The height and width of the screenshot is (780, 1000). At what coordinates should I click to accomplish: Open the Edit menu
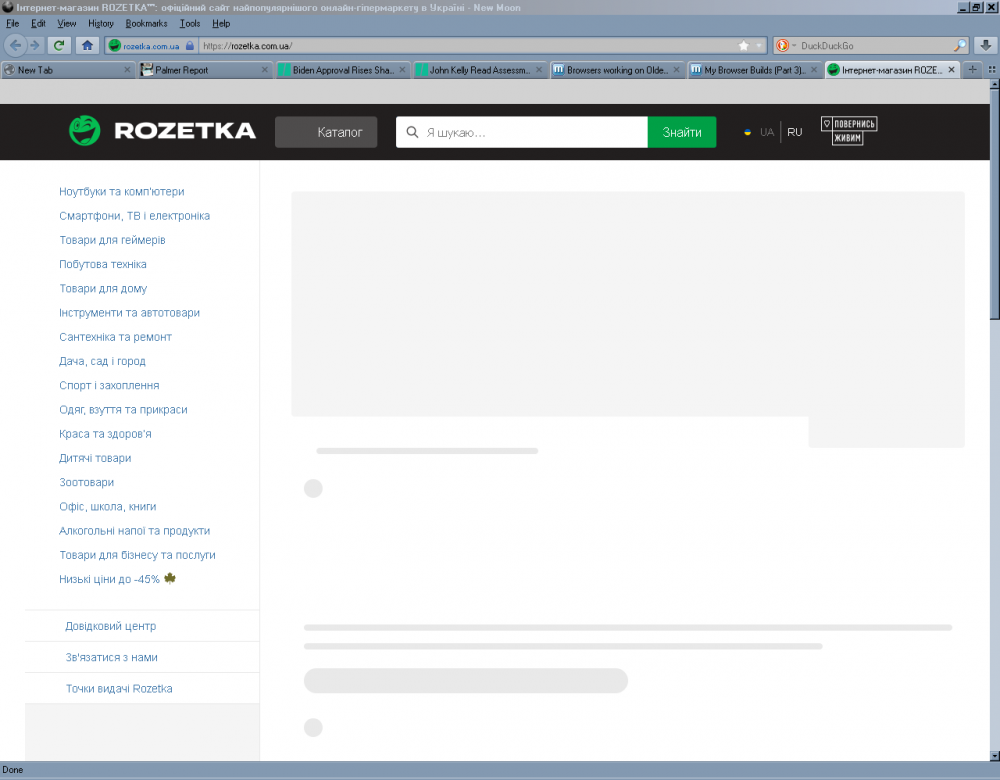38,24
